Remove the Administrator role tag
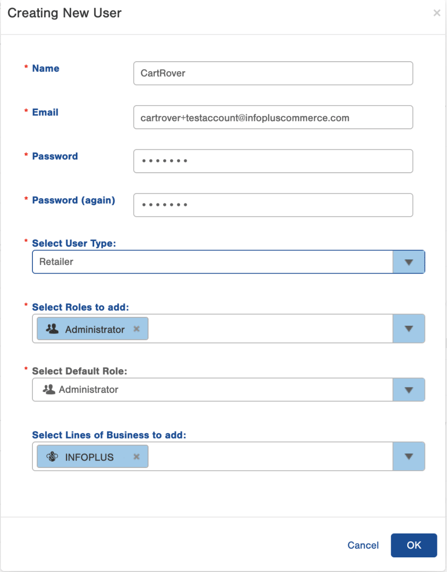447x572 pixels. pos(136,329)
